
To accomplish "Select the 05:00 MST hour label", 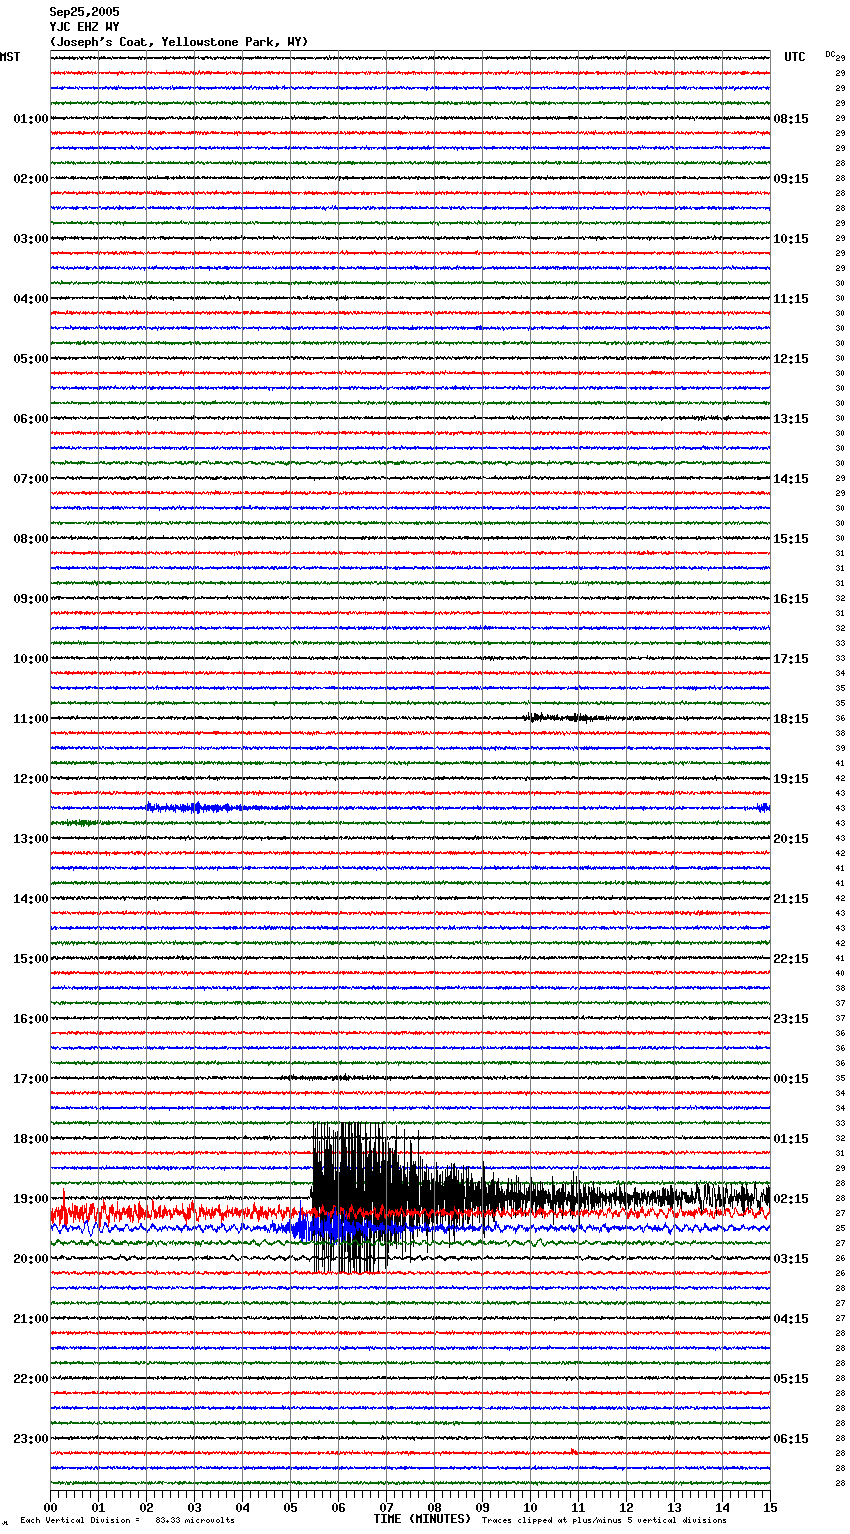I will pos(31,359).
